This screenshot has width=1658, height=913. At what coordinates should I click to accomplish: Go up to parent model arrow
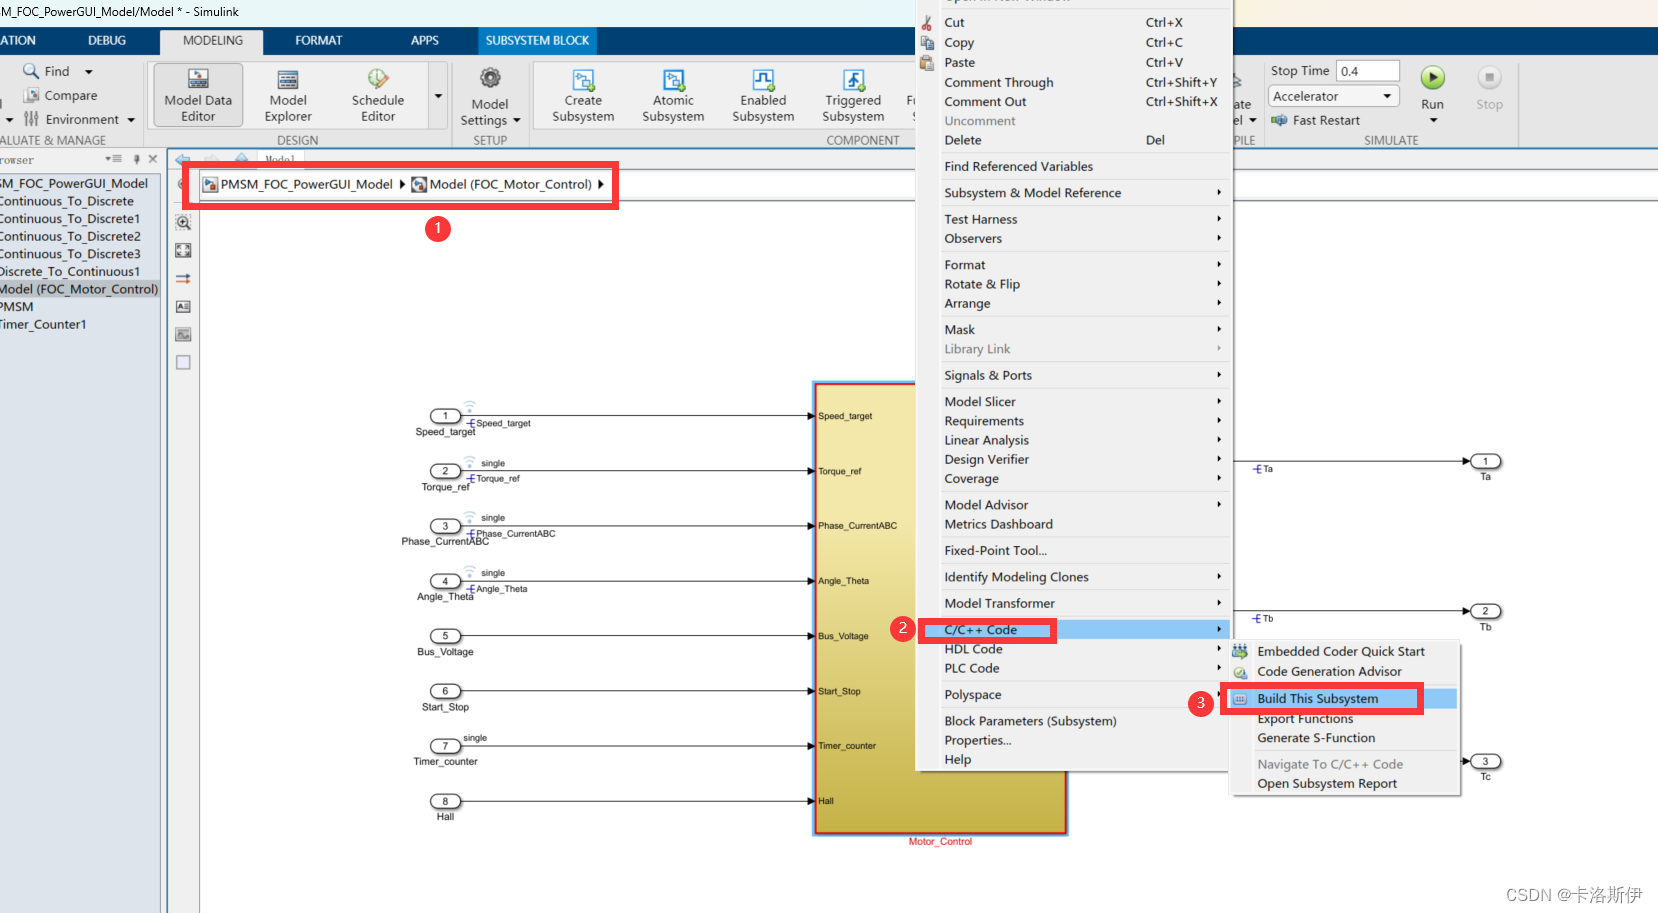241,159
